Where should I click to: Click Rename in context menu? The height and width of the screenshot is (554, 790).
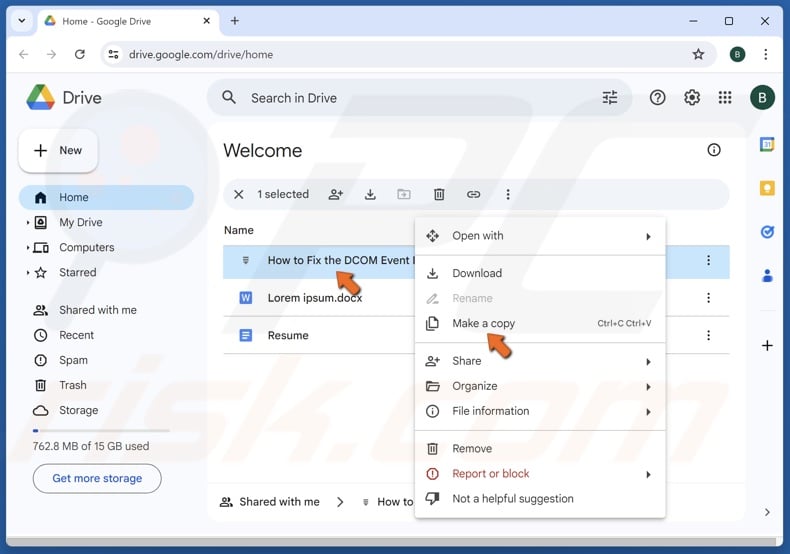[540, 298]
